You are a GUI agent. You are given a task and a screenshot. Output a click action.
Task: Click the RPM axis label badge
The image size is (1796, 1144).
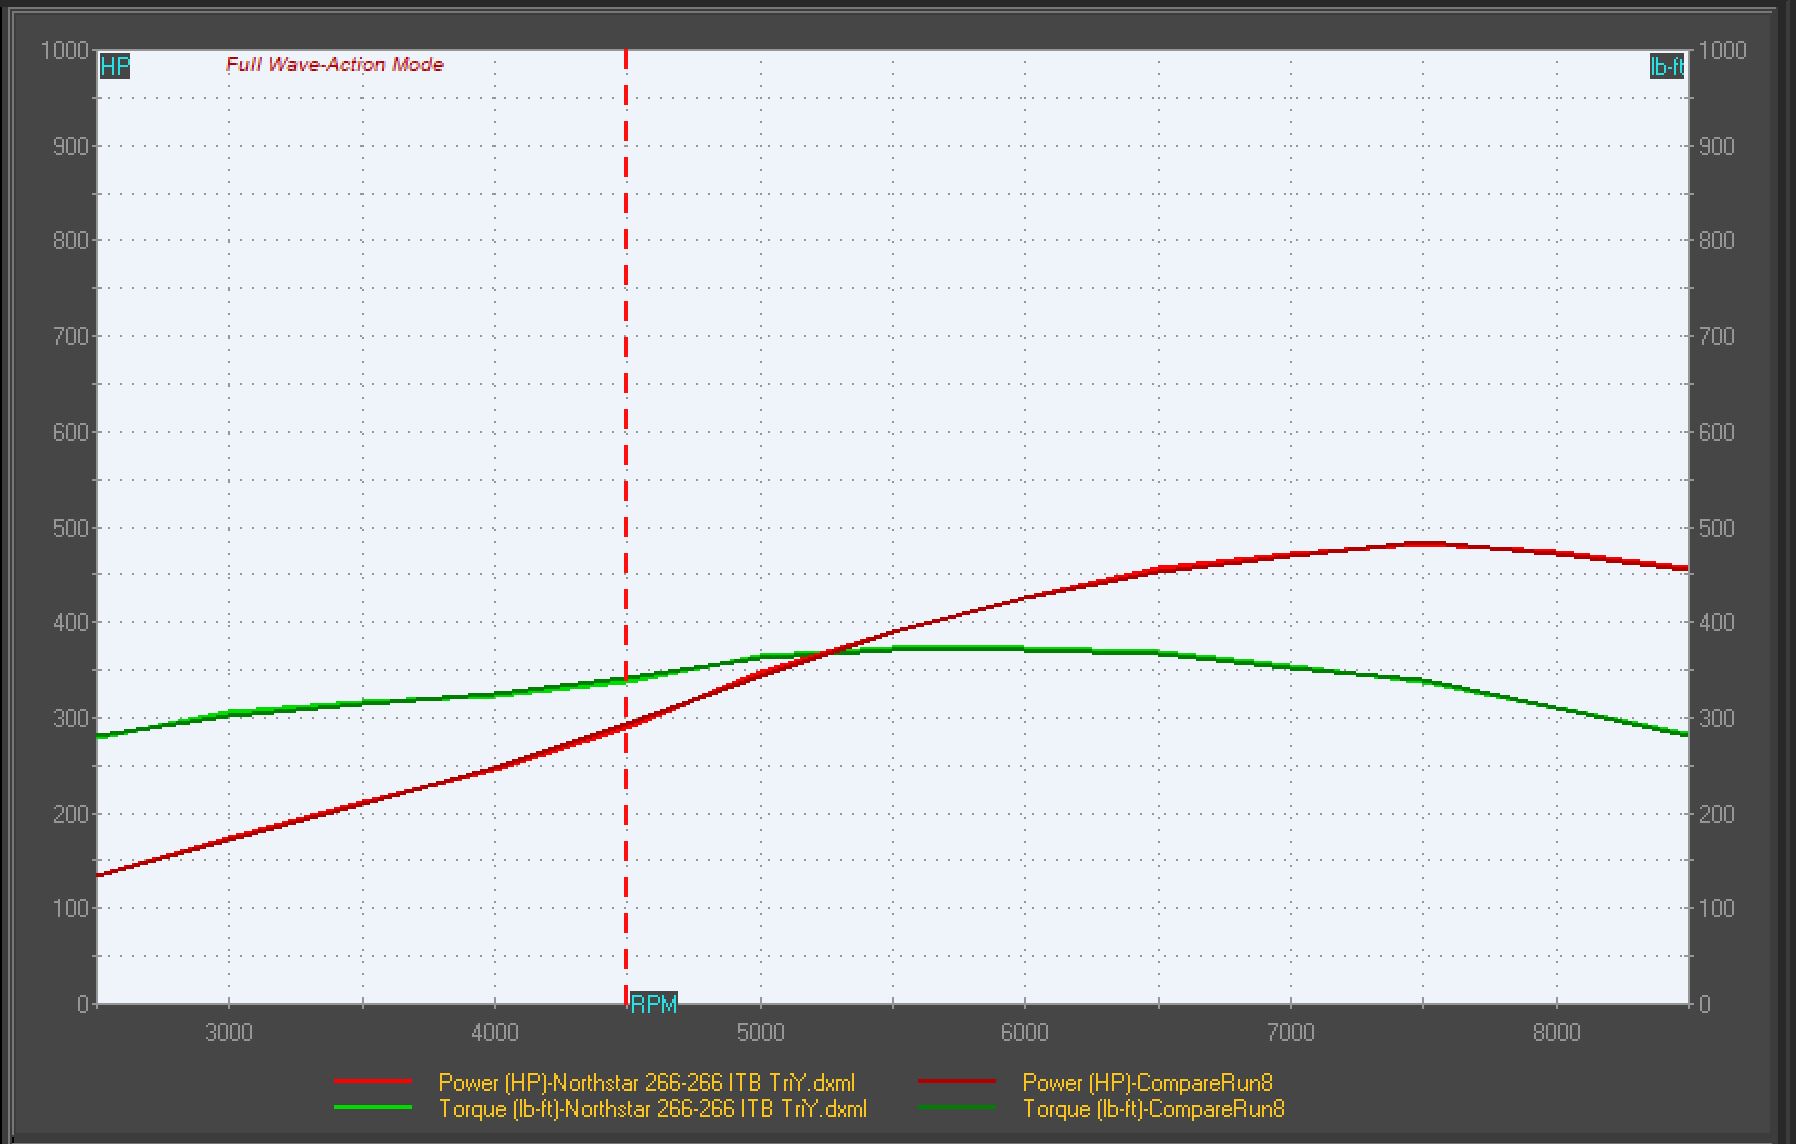click(x=654, y=1004)
